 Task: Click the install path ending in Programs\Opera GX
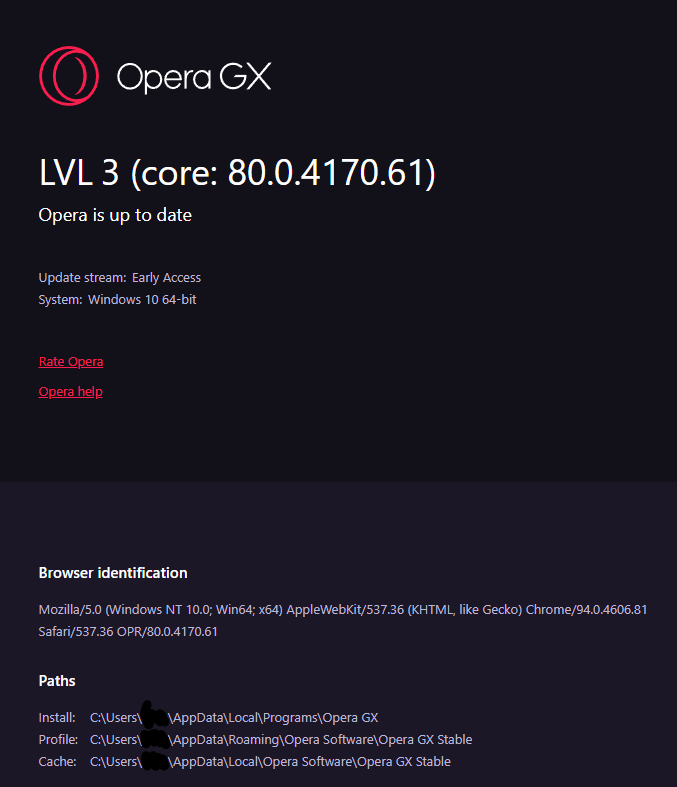coord(234,718)
